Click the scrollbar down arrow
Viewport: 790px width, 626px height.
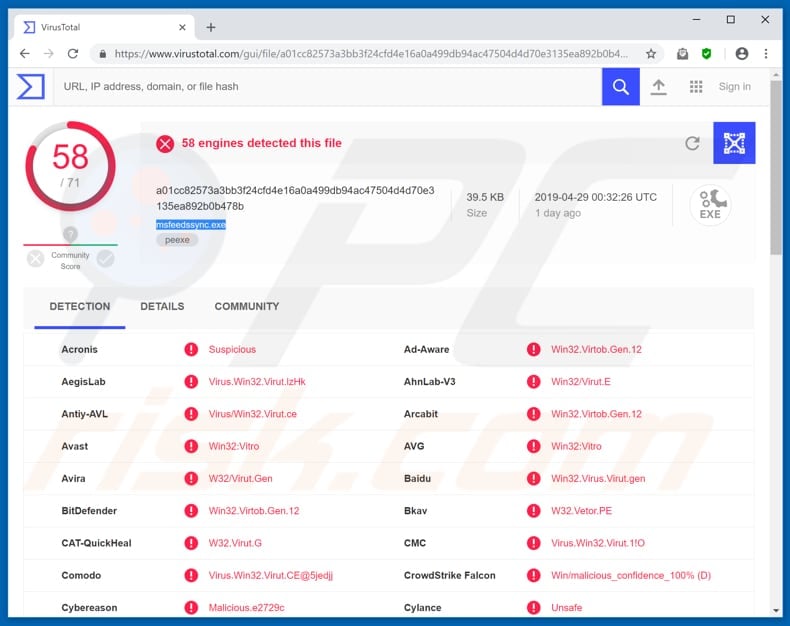coord(776,610)
